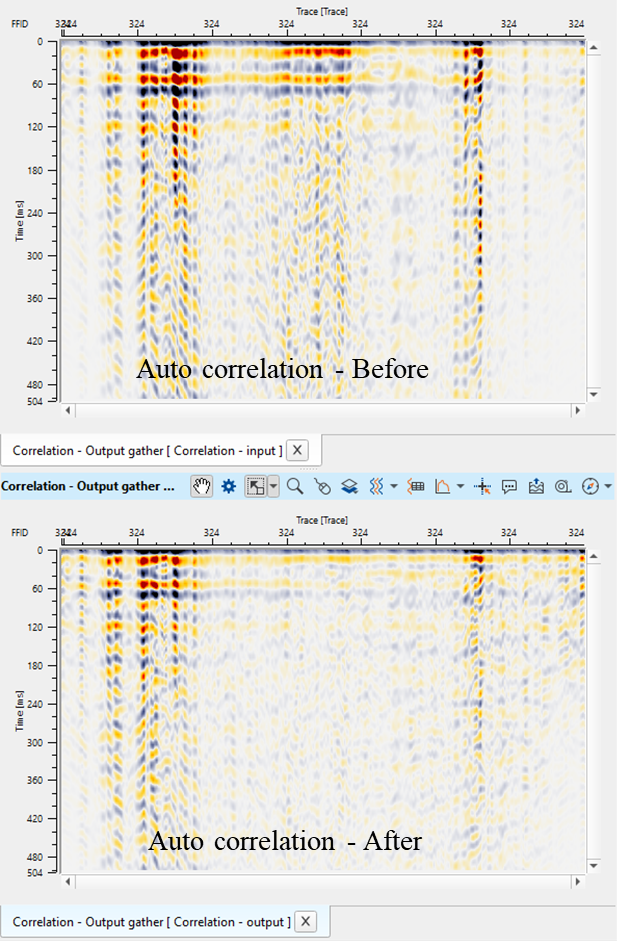Click the trace header table icon
Image resolution: width=617 pixels, height=941 pixels.
[416, 486]
